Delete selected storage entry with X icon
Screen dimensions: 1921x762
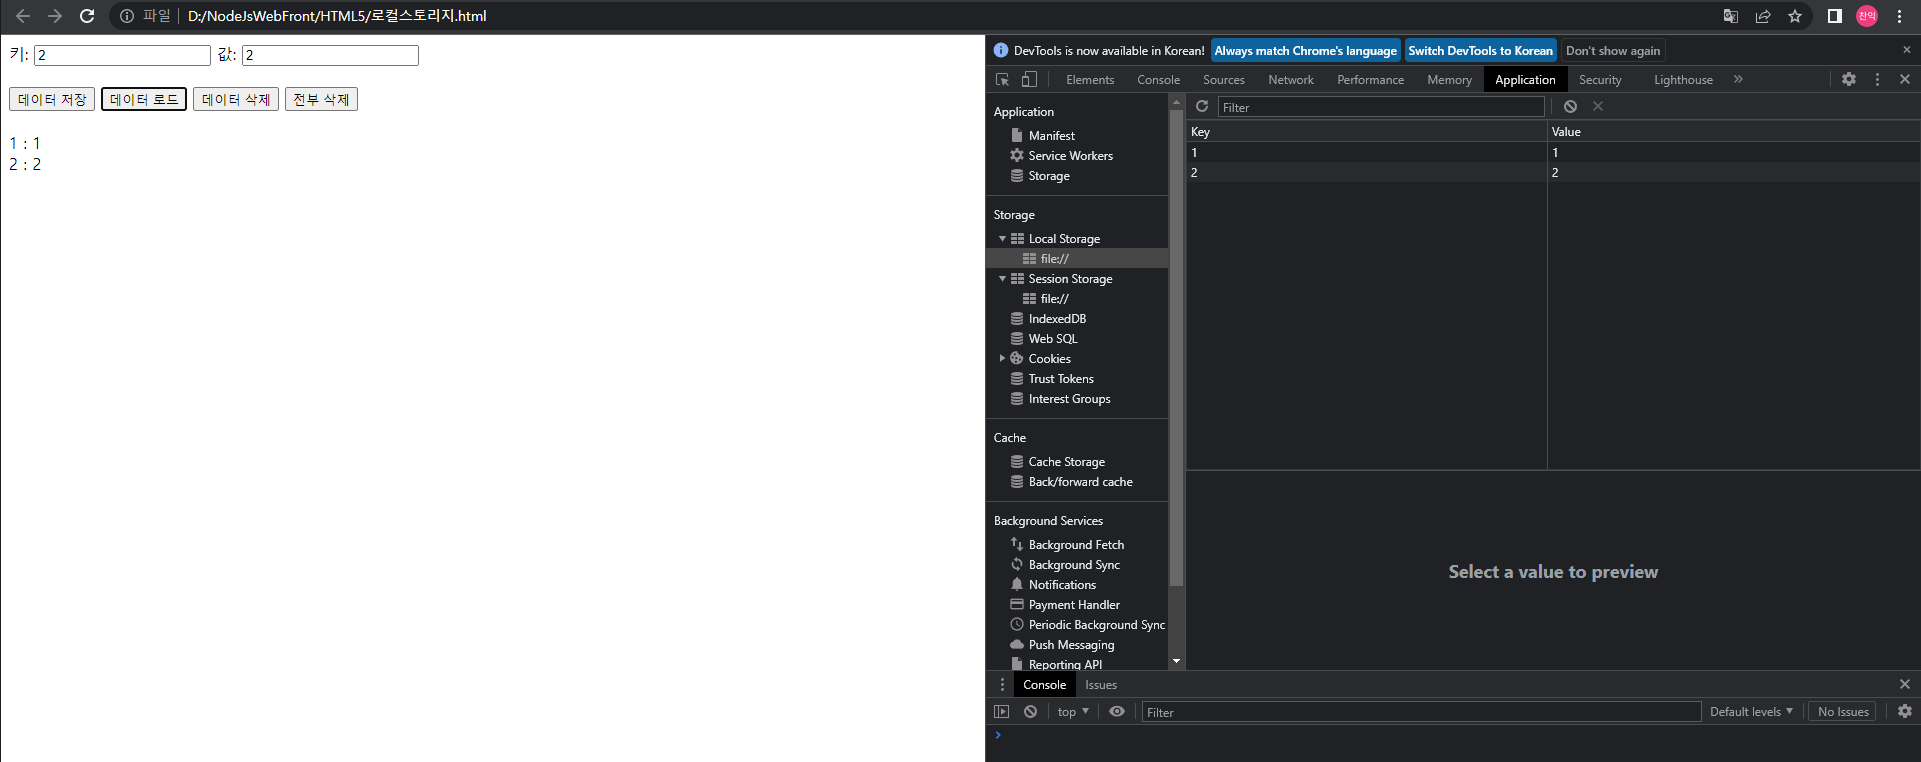[1598, 106]
